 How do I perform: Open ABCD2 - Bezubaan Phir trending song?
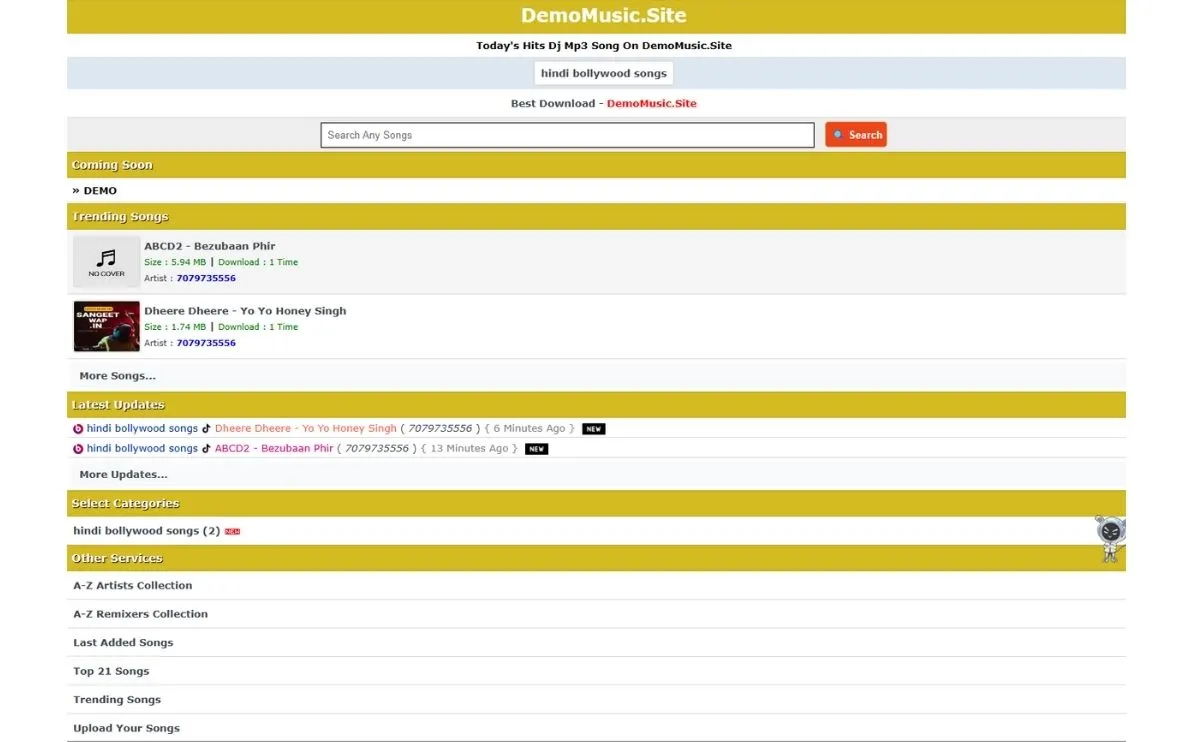point(209,246)
